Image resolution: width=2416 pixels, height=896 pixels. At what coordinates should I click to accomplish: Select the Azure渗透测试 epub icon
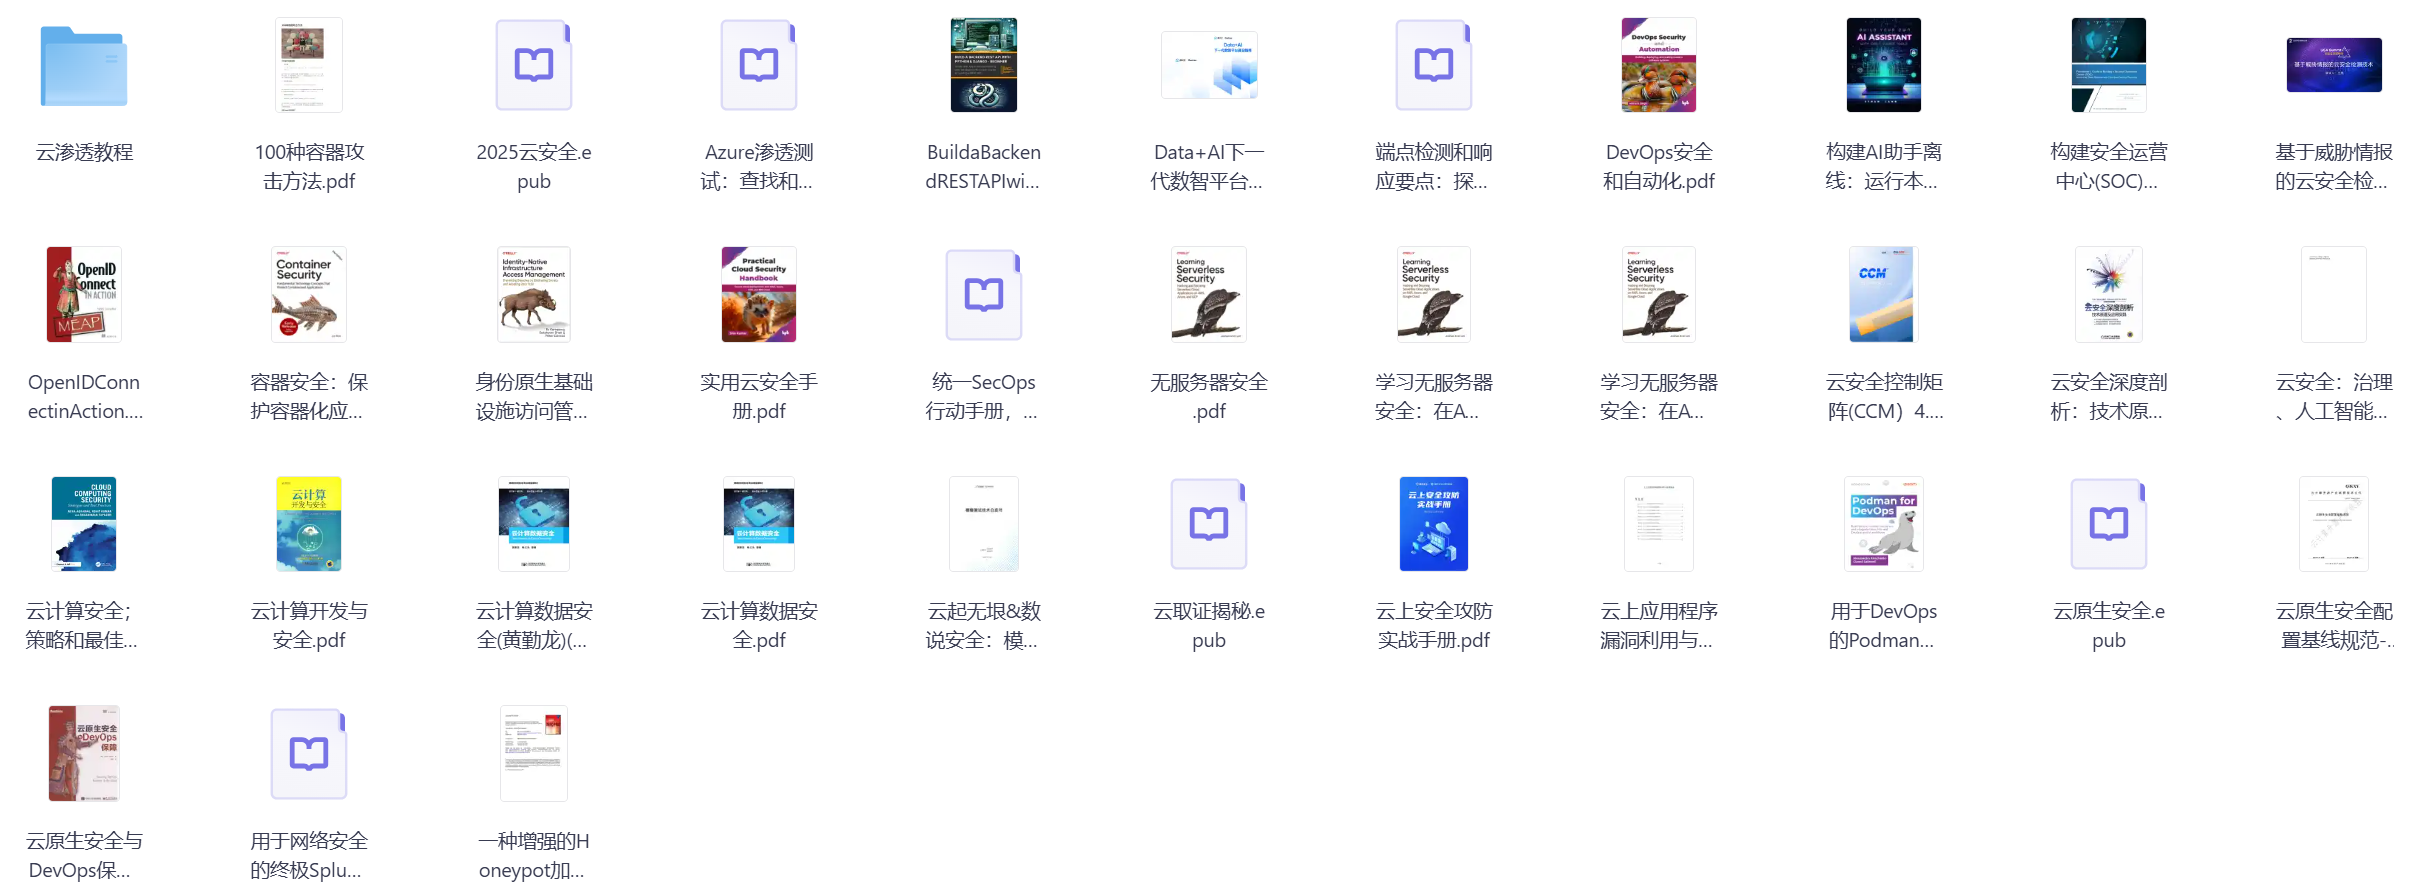(x=759, y=65)
